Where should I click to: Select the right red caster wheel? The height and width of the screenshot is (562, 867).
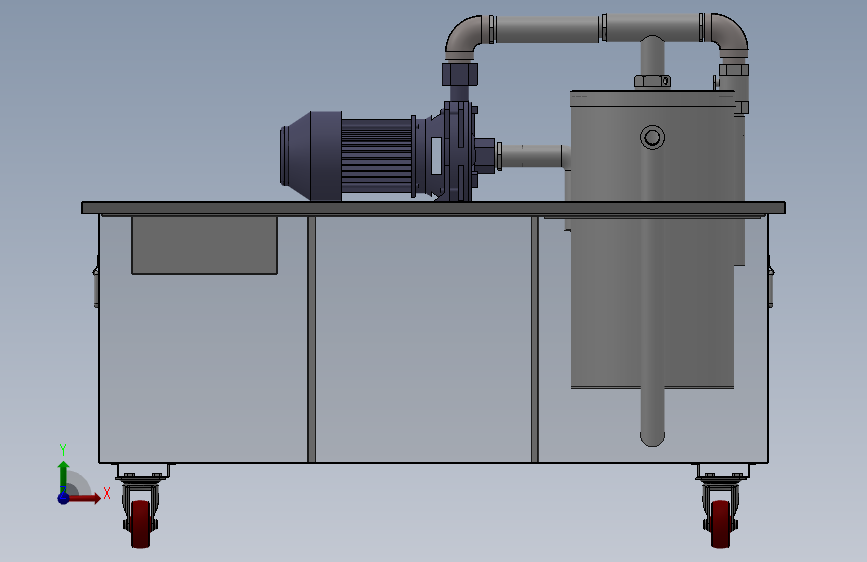[x=720, y=524]
